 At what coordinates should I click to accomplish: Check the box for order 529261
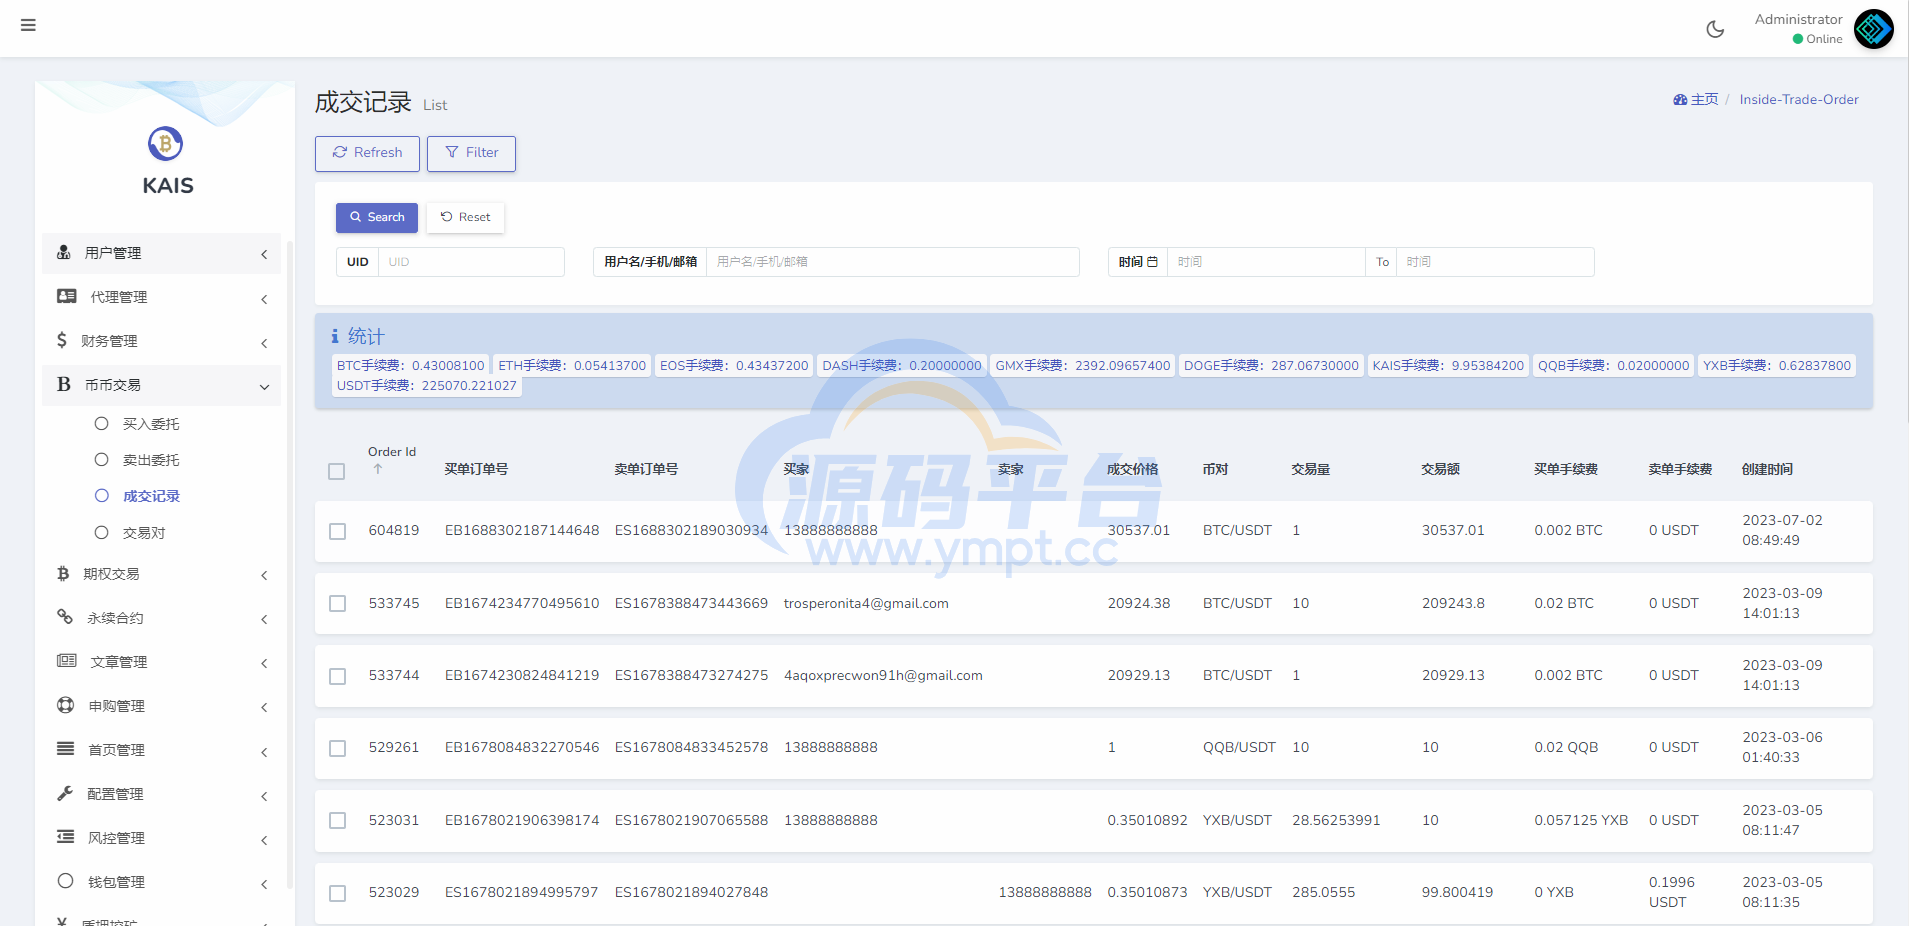pyautogui.click(x=338, y=748)
